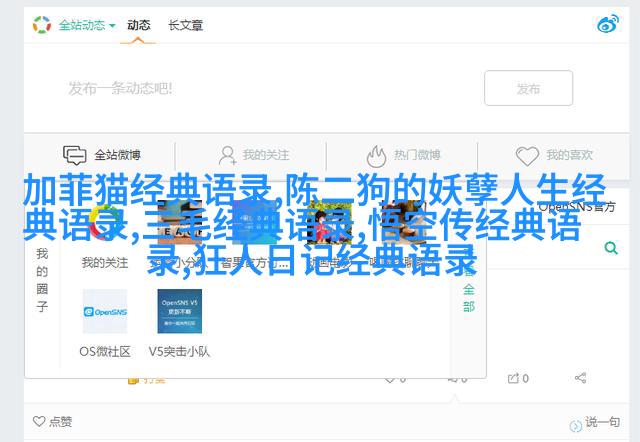Click the green search magnifier icon
The width and height of the screenshot is (640, 442).
611,247
